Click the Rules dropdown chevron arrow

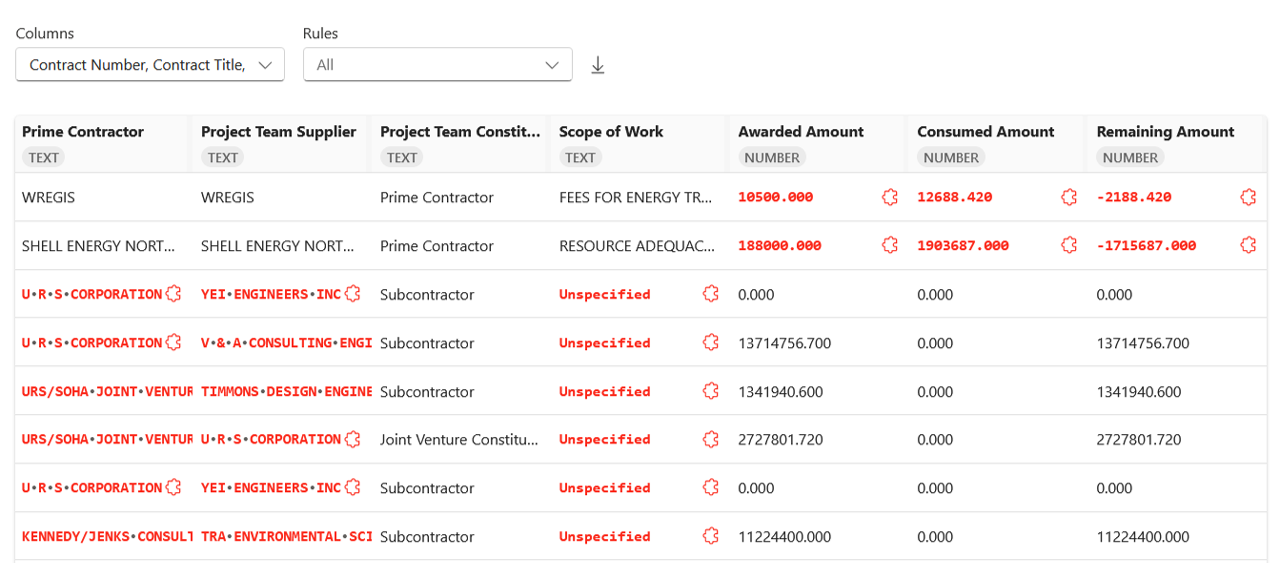click(x=552, y=65)
